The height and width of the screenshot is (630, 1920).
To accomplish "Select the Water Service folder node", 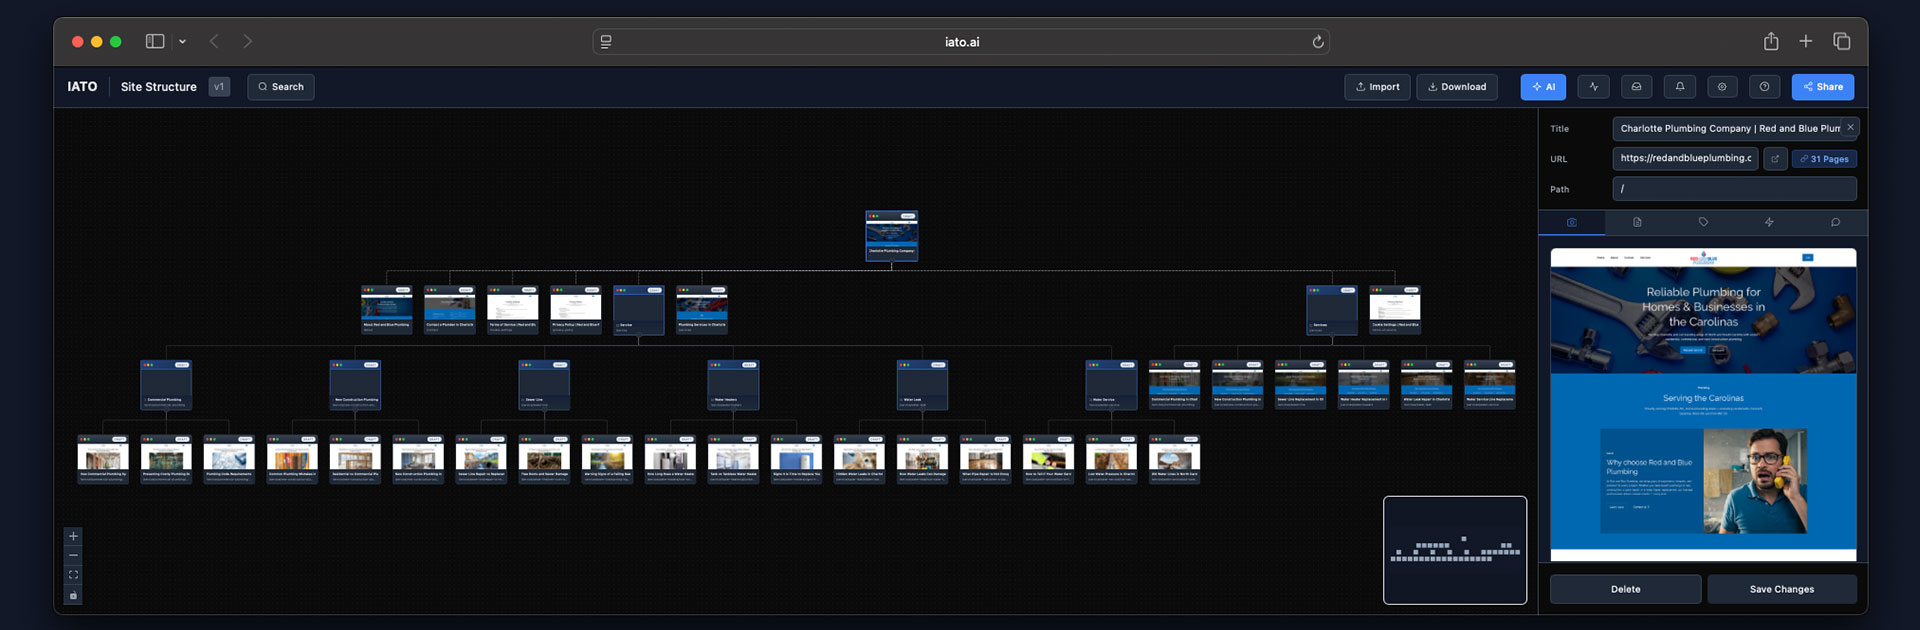I will click(x=1111, y=385).
